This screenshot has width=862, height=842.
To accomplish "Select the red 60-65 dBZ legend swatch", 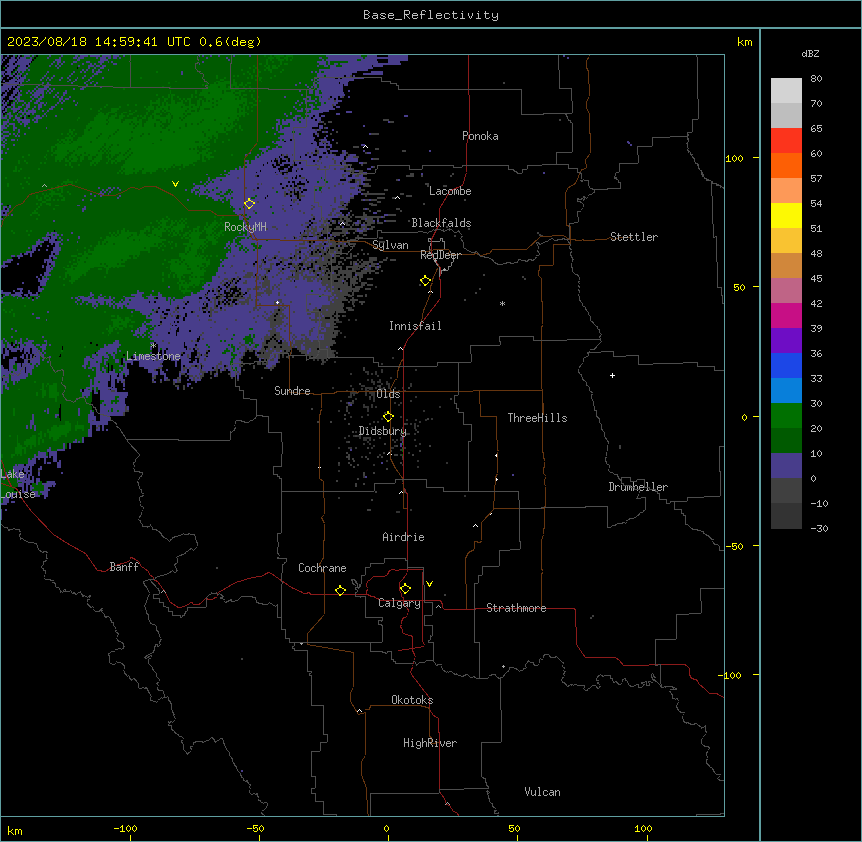I will click(x=786, y=140).
